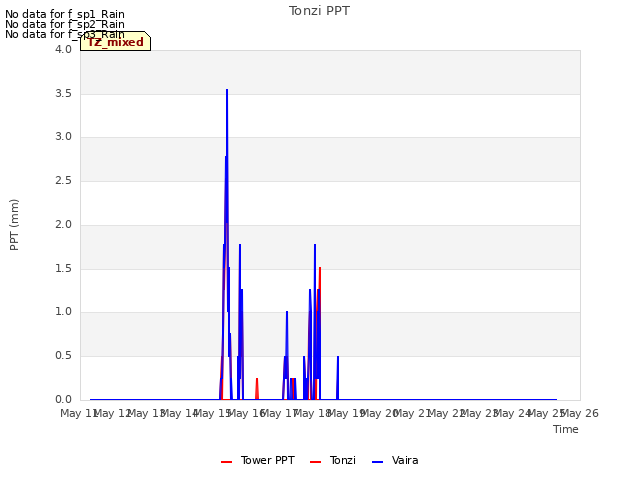This screenshot has width=640, height=480.
Task: Click the 2.5 y-axis tick label
Action: (63, 181)
